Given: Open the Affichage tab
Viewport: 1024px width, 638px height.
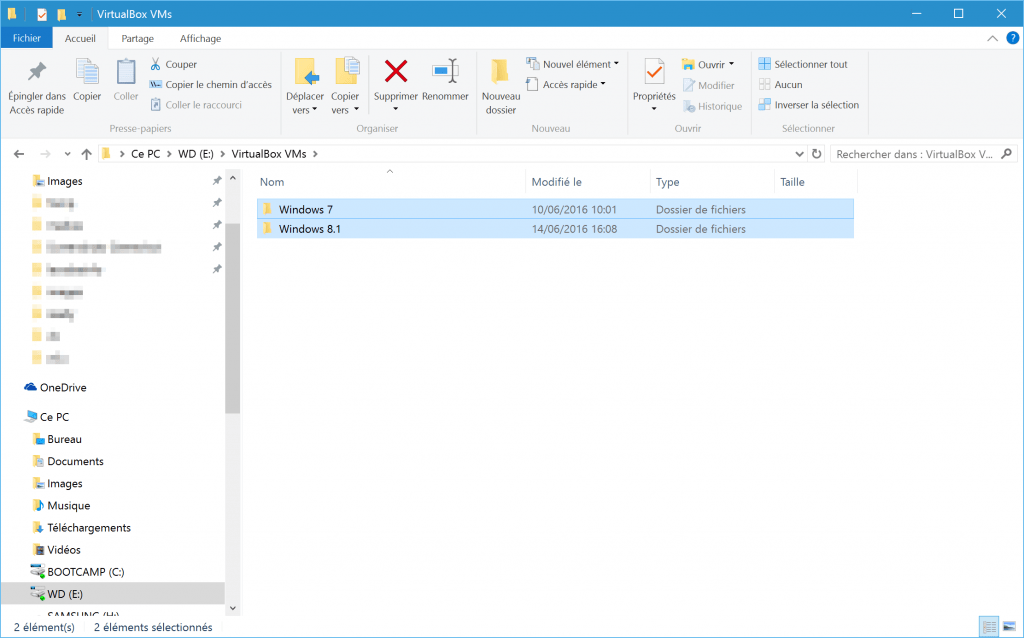Looking at the screenshot, I should point(200,39).
